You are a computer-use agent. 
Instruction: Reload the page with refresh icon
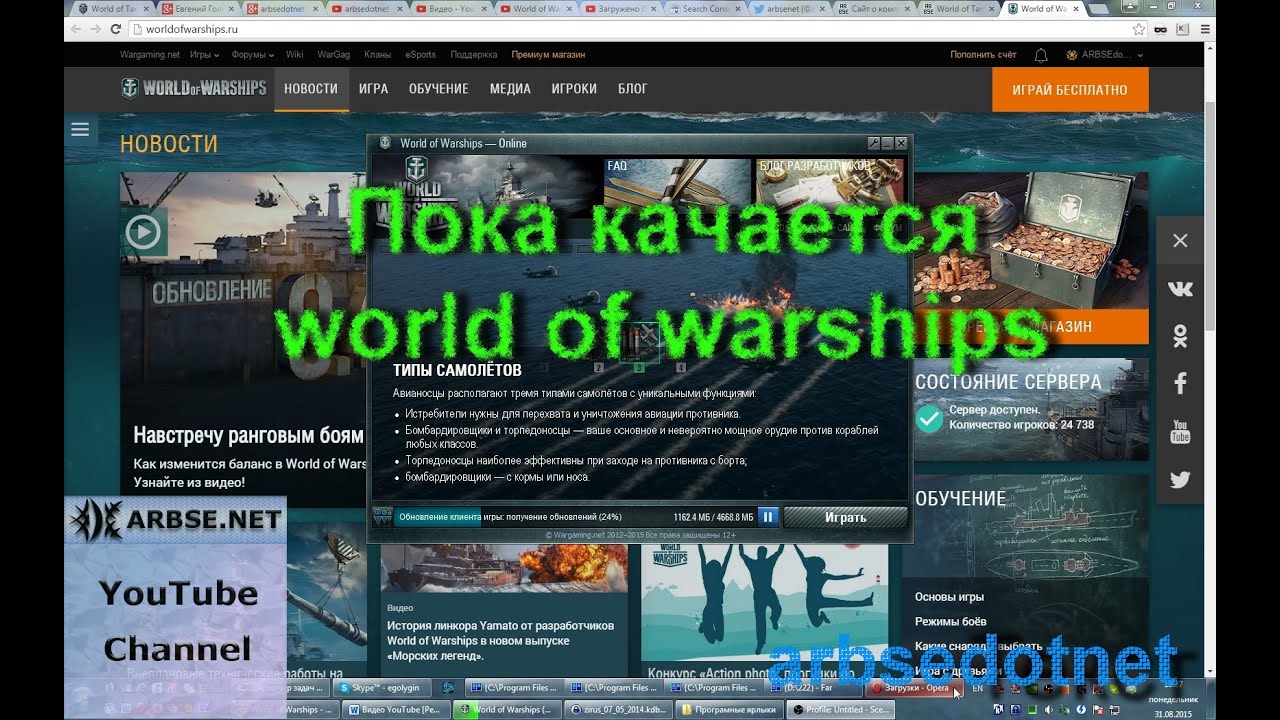115,29
